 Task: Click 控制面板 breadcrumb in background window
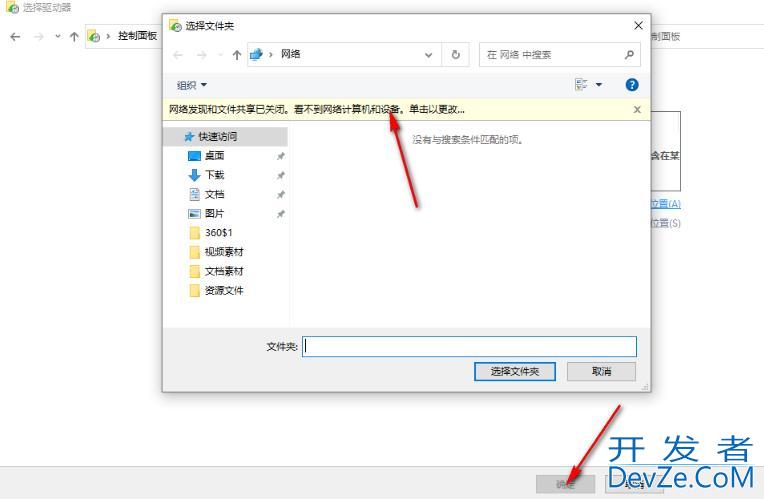click(137, 36)
